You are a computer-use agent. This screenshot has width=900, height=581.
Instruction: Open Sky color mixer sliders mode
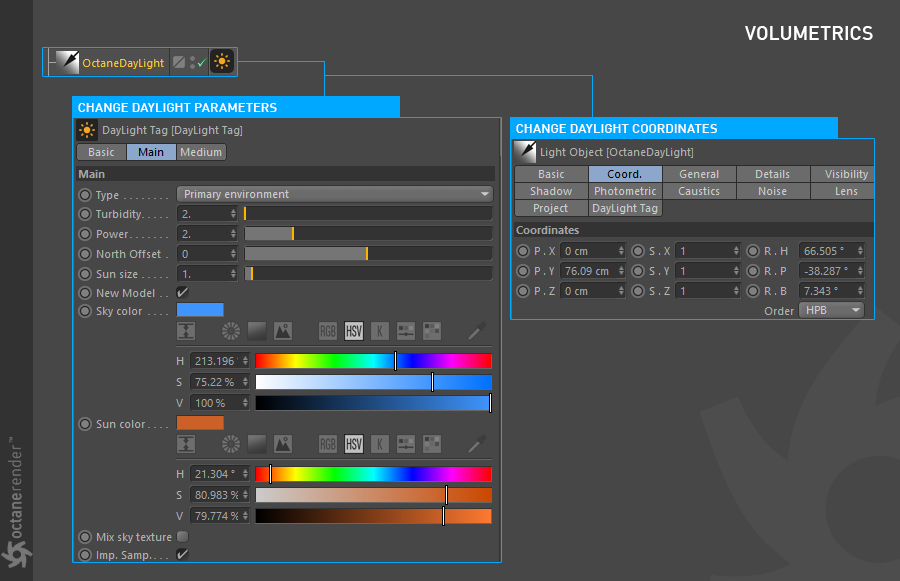pyautogui.click(x=406, y=331)
